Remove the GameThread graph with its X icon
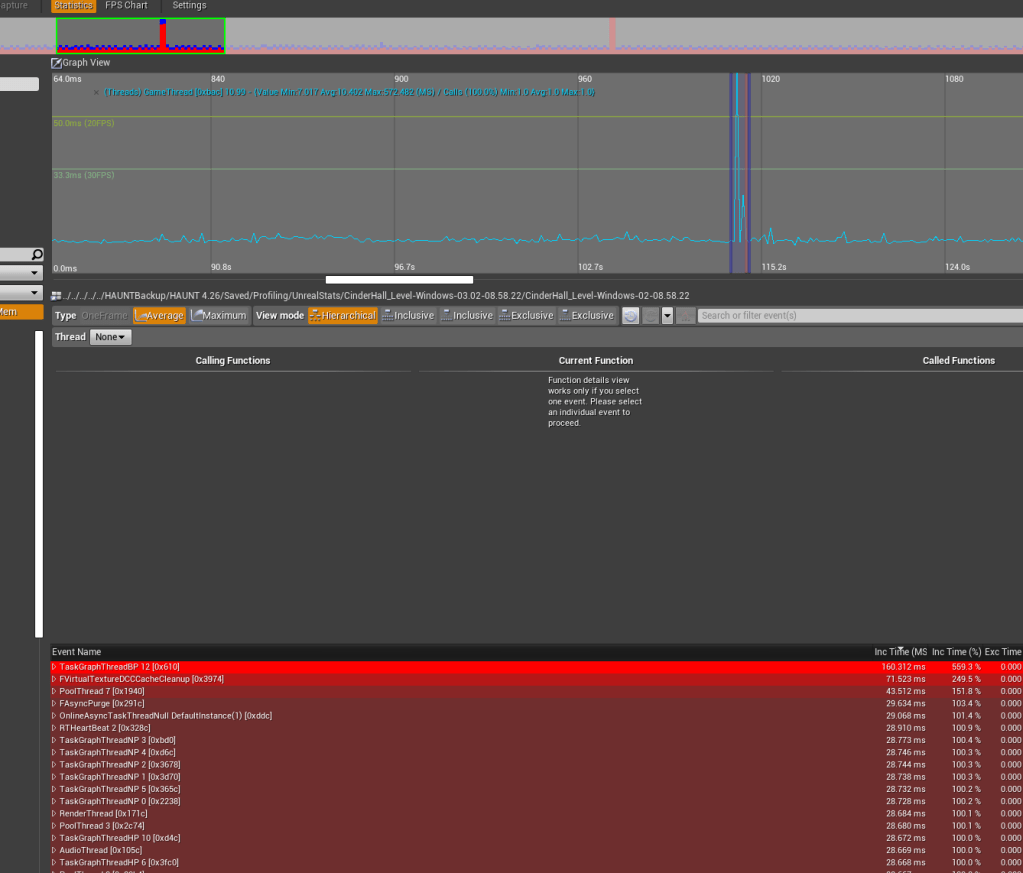Screen dimensions: 1023x873 click(x=96, y=92)
